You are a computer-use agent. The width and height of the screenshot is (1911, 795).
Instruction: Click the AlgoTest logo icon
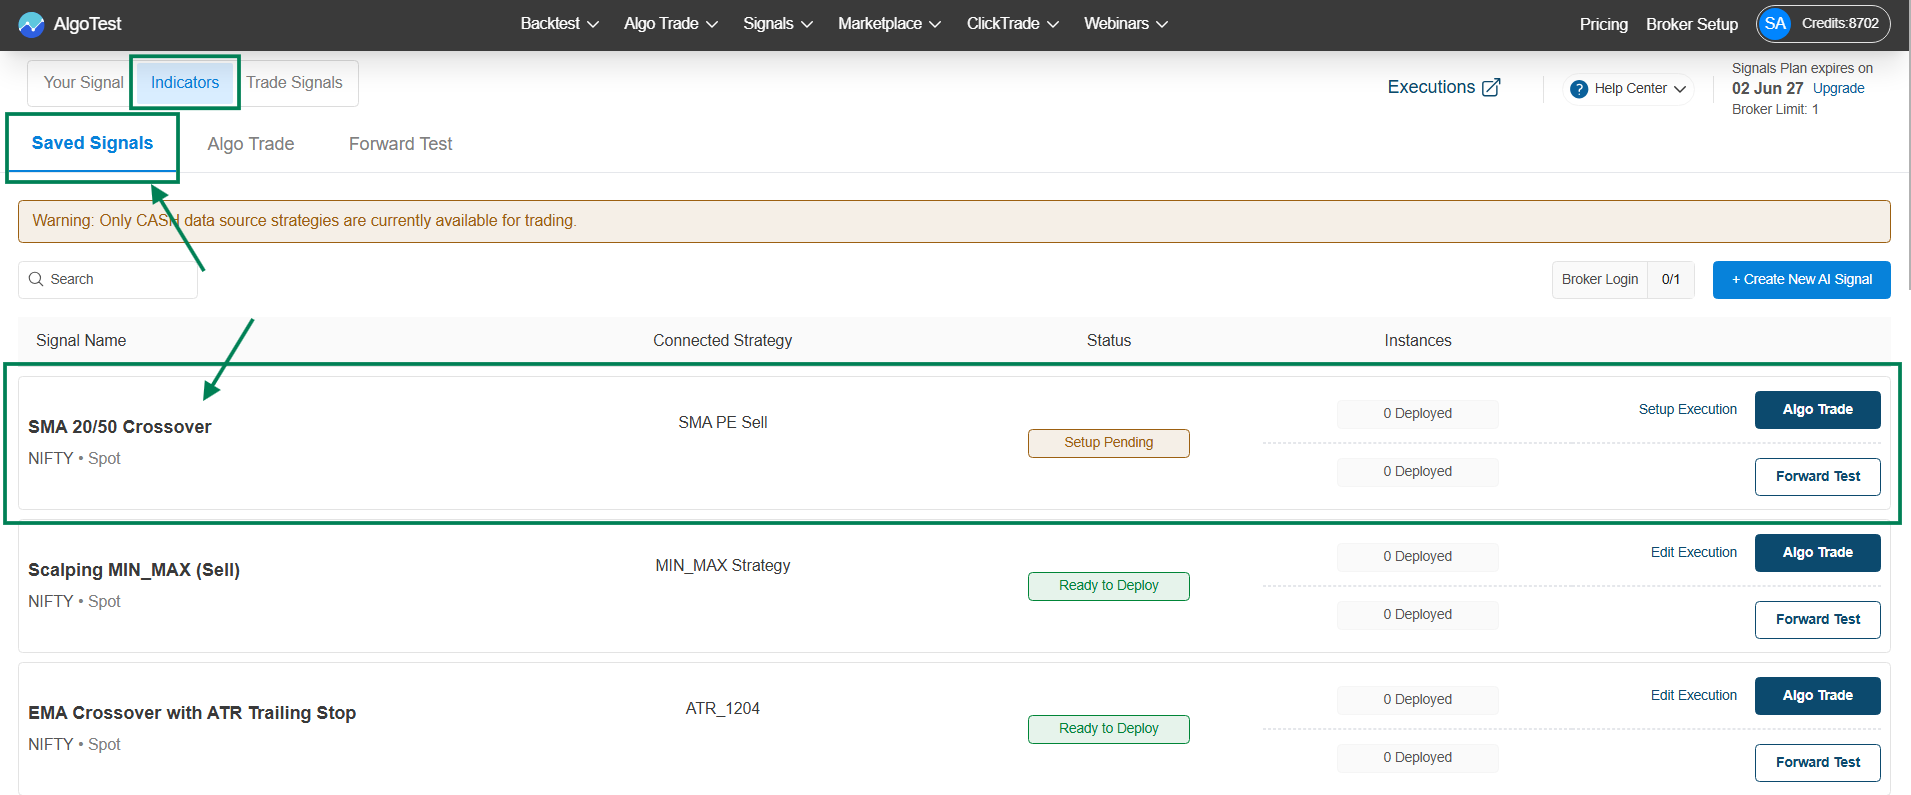tap(31, 24)
